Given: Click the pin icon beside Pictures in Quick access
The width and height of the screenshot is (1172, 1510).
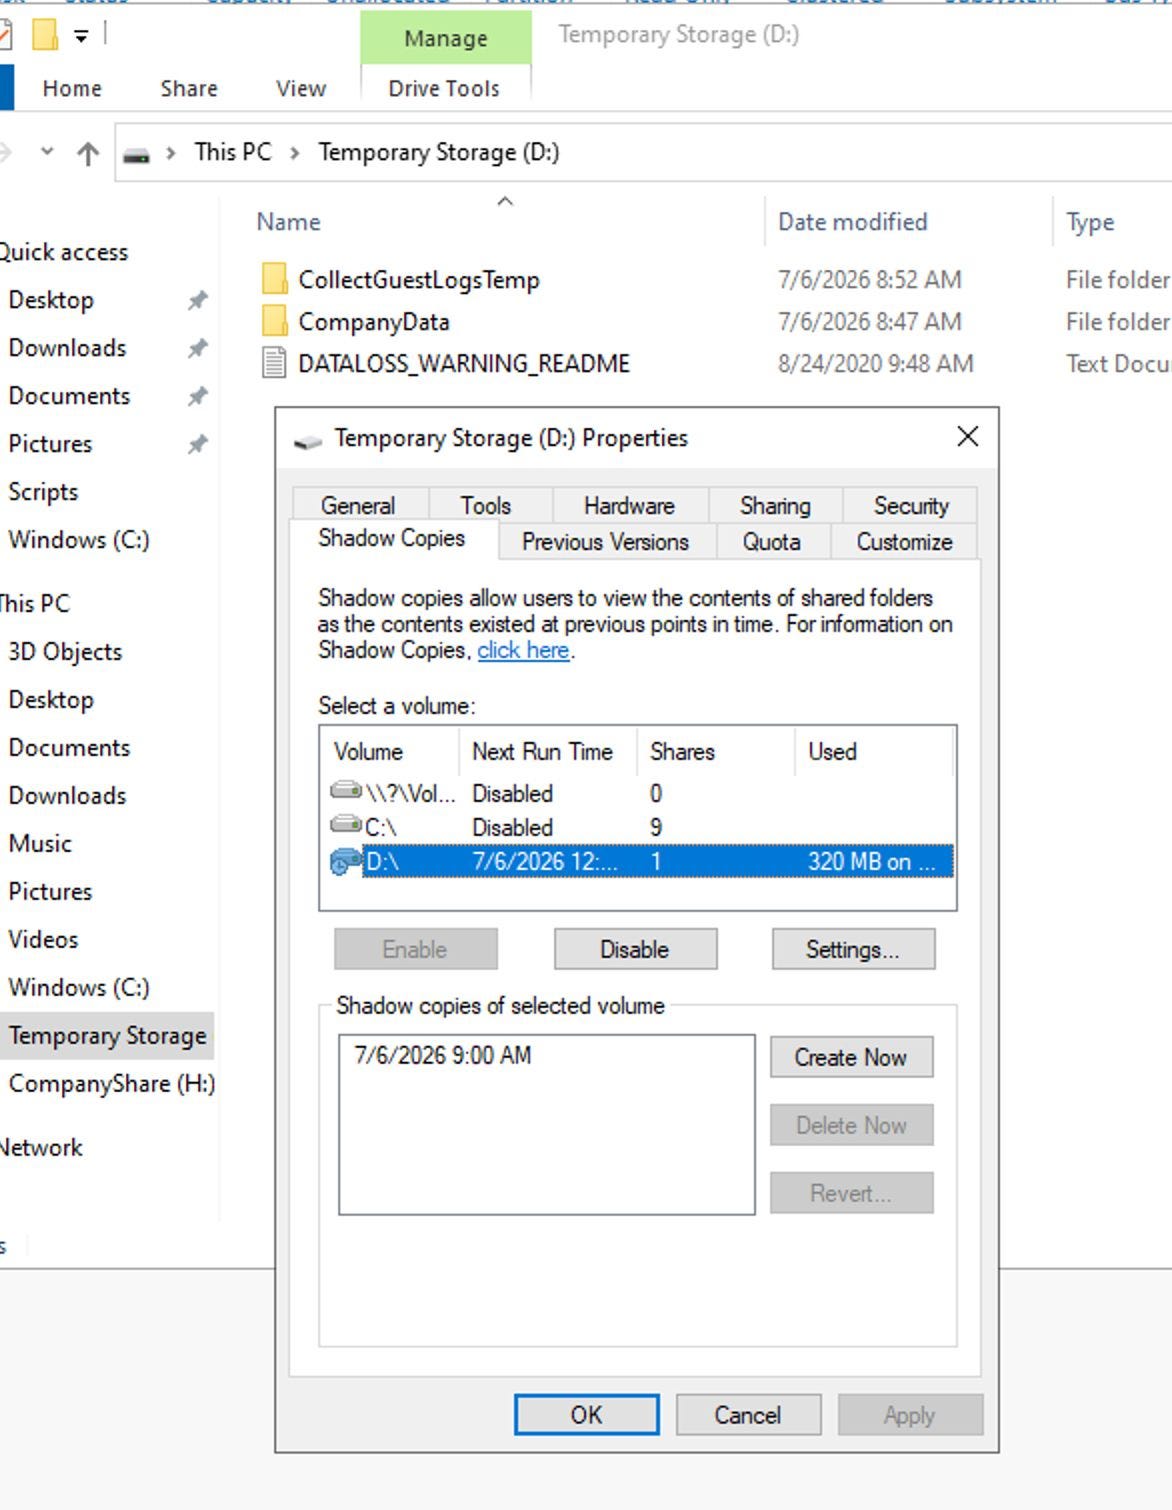Looking at the screenshot, I should [x=198, y=444].
